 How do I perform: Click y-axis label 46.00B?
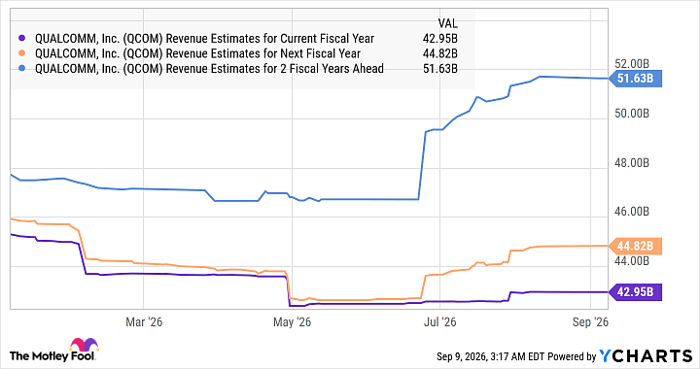pos(632,211)
